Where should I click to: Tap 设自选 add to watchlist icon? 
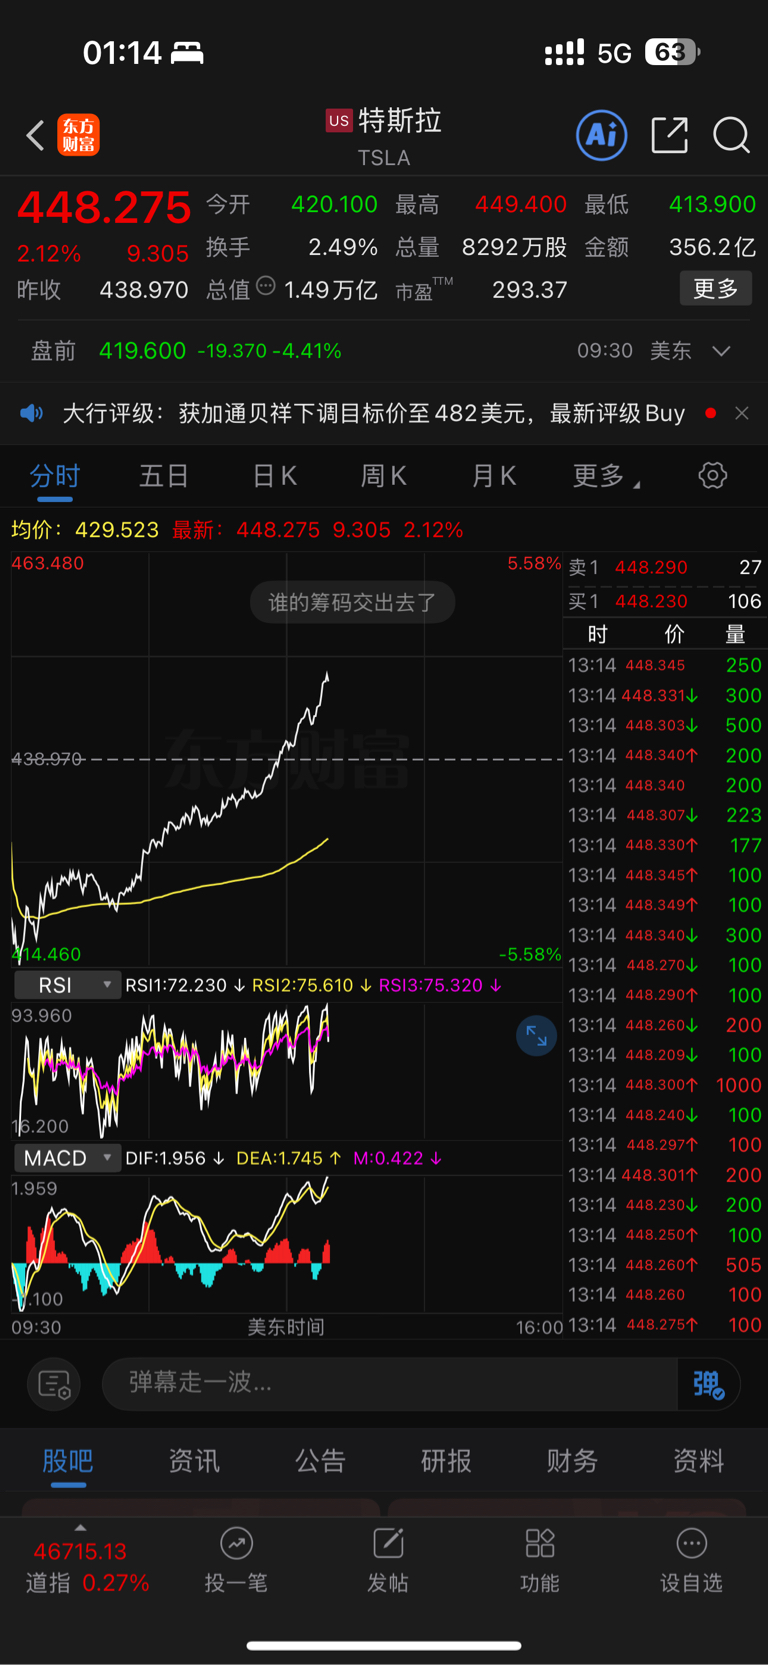coord(691,1561)
